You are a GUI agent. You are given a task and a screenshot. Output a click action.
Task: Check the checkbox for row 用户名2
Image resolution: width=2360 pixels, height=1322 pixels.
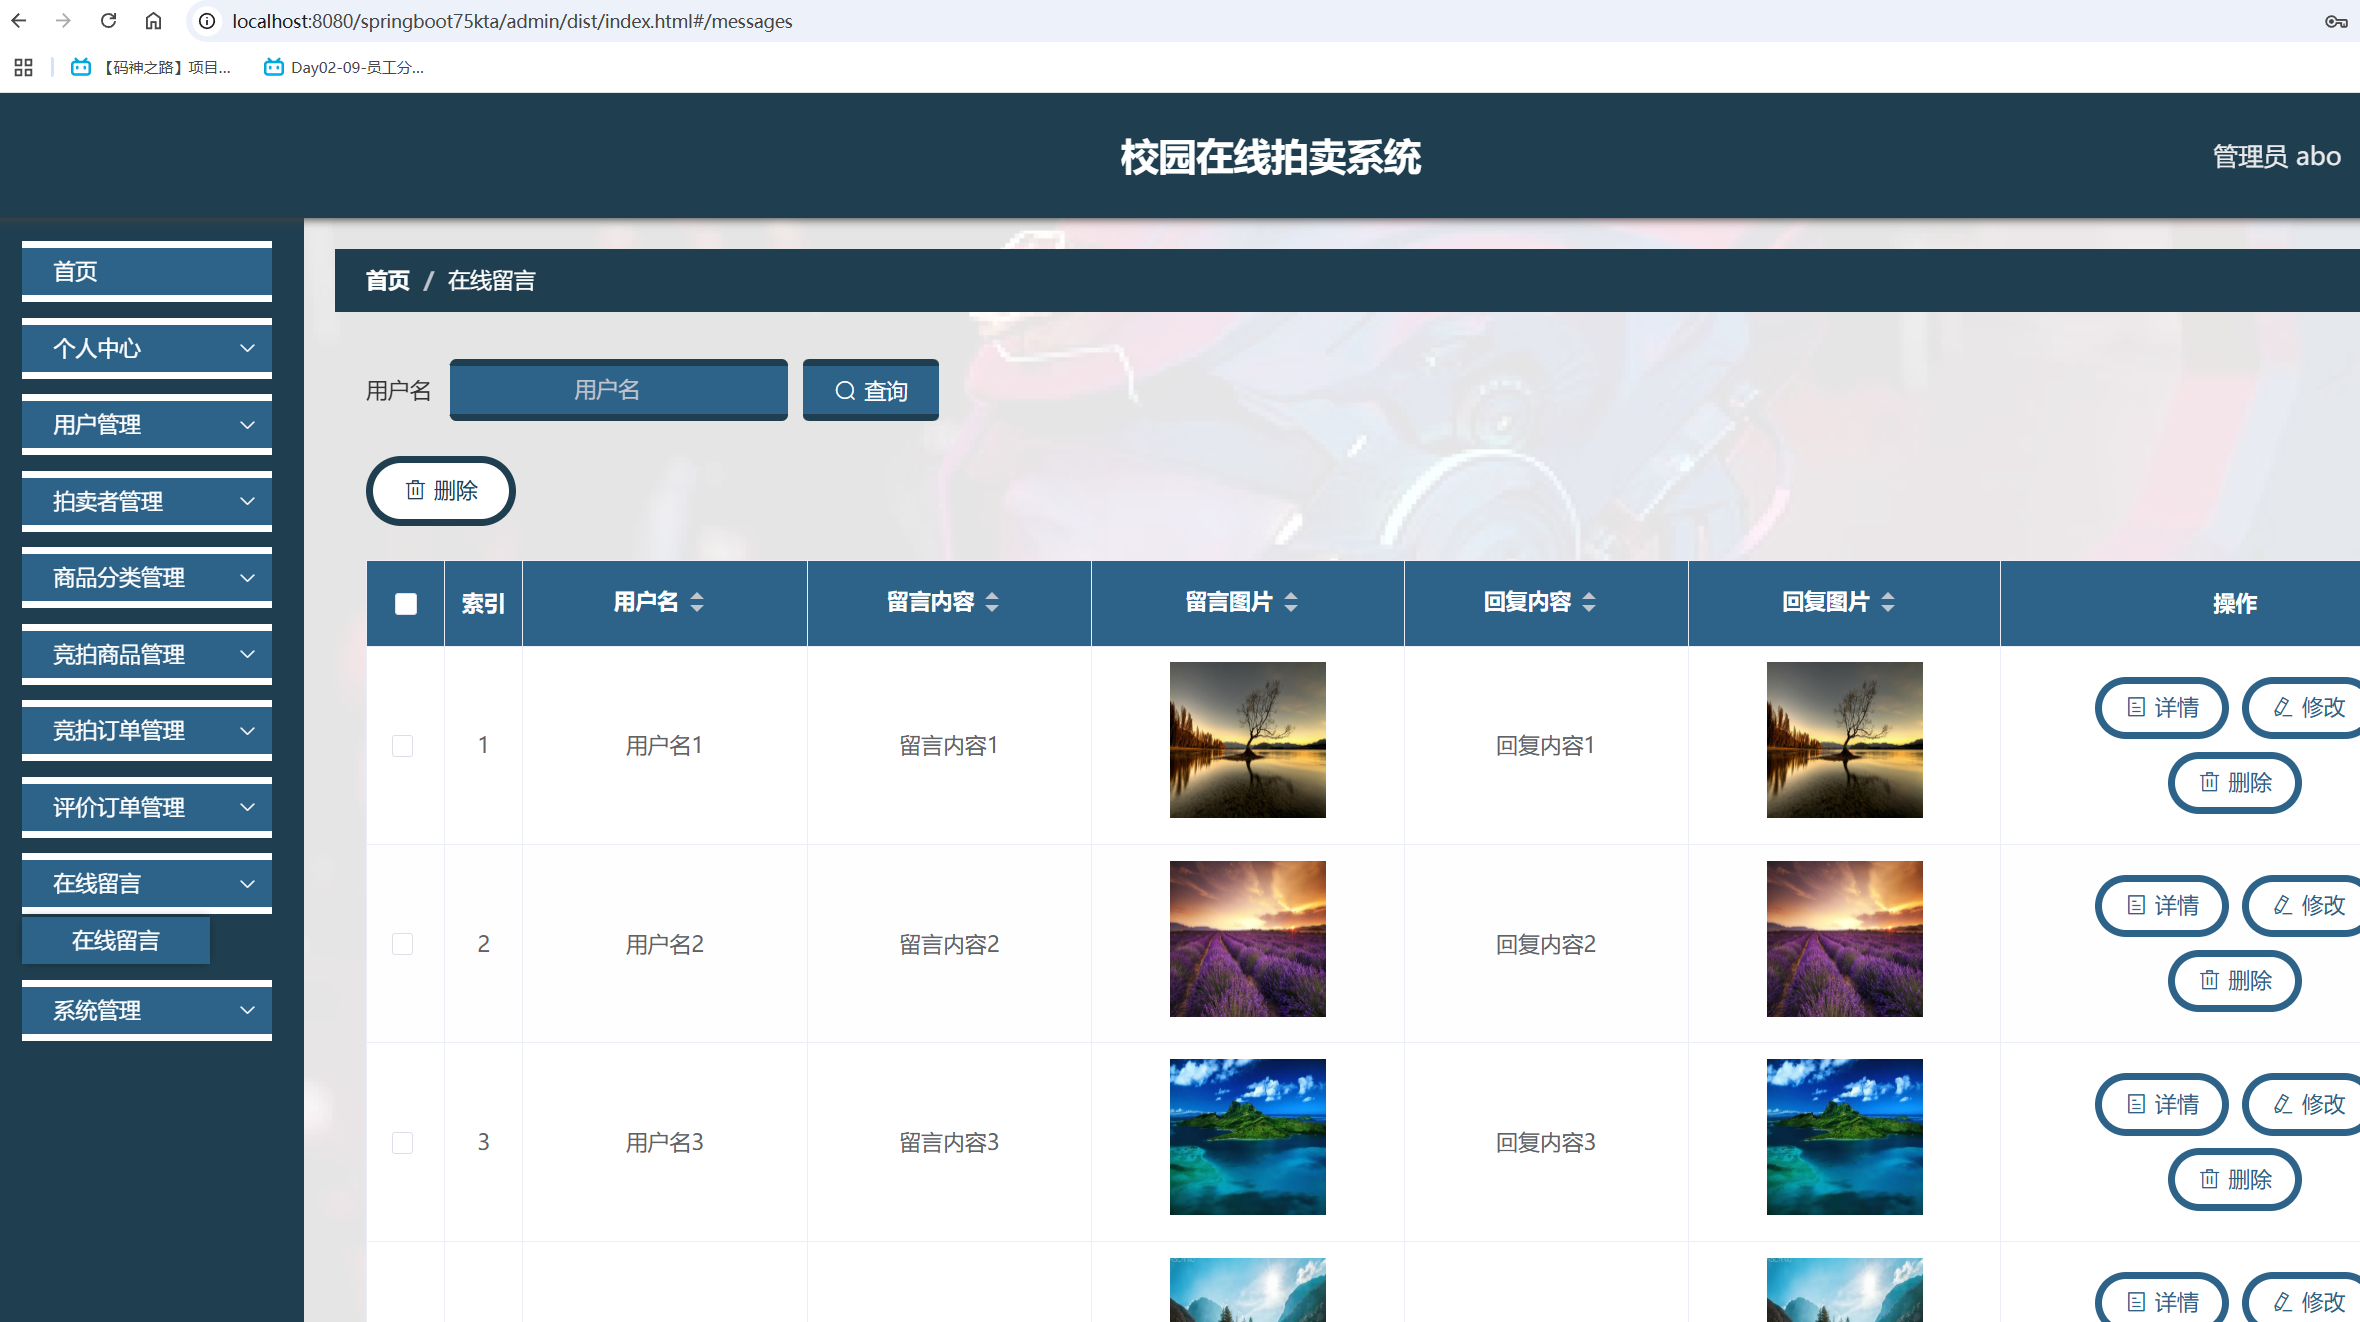pyautogui.click(x=403, y=944)
